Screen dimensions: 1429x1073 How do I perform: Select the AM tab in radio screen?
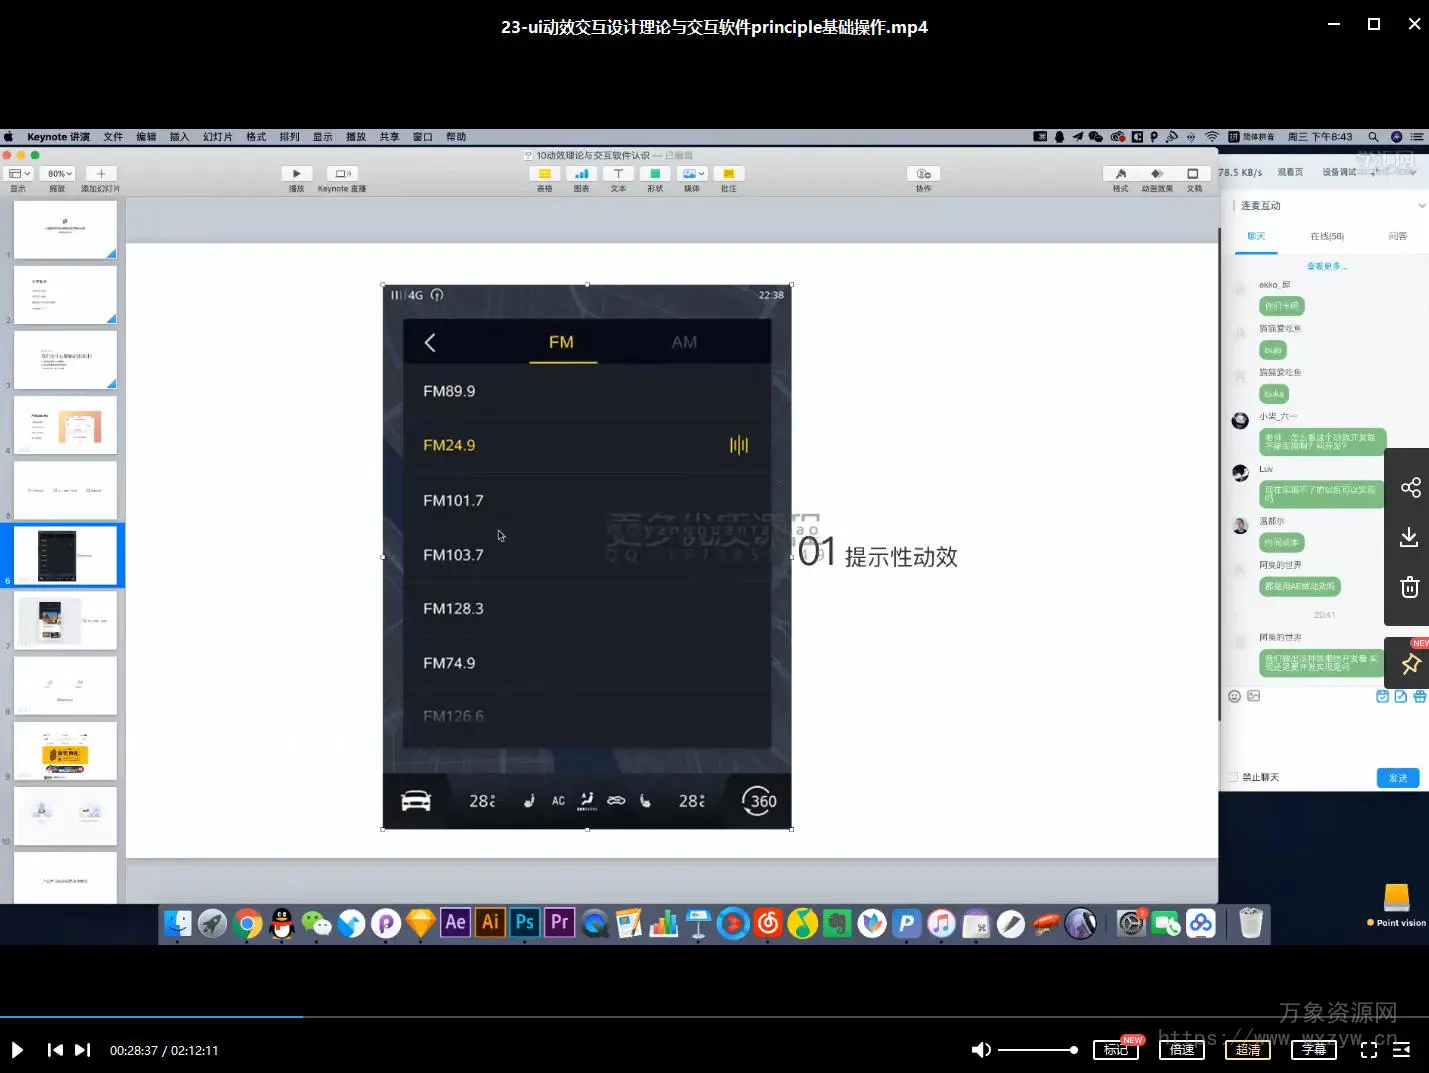[x=684, y=343]
